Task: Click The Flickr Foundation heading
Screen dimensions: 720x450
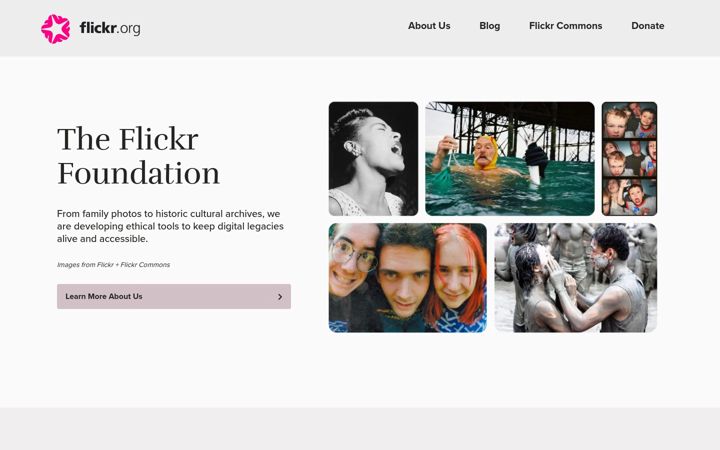Action: tap(138, 156)
